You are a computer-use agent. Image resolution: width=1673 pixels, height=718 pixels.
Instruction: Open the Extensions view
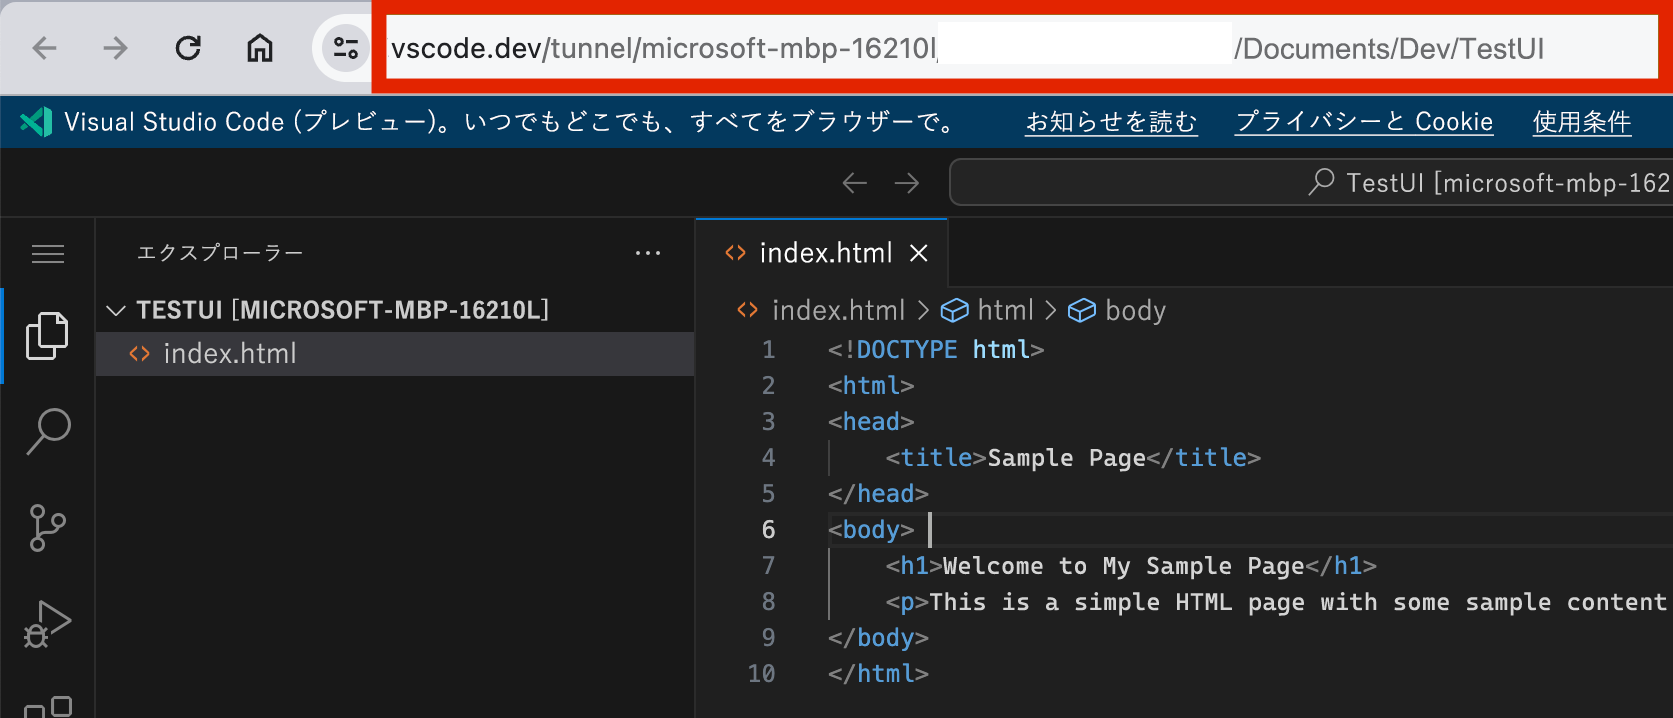[x=48, y=706]
